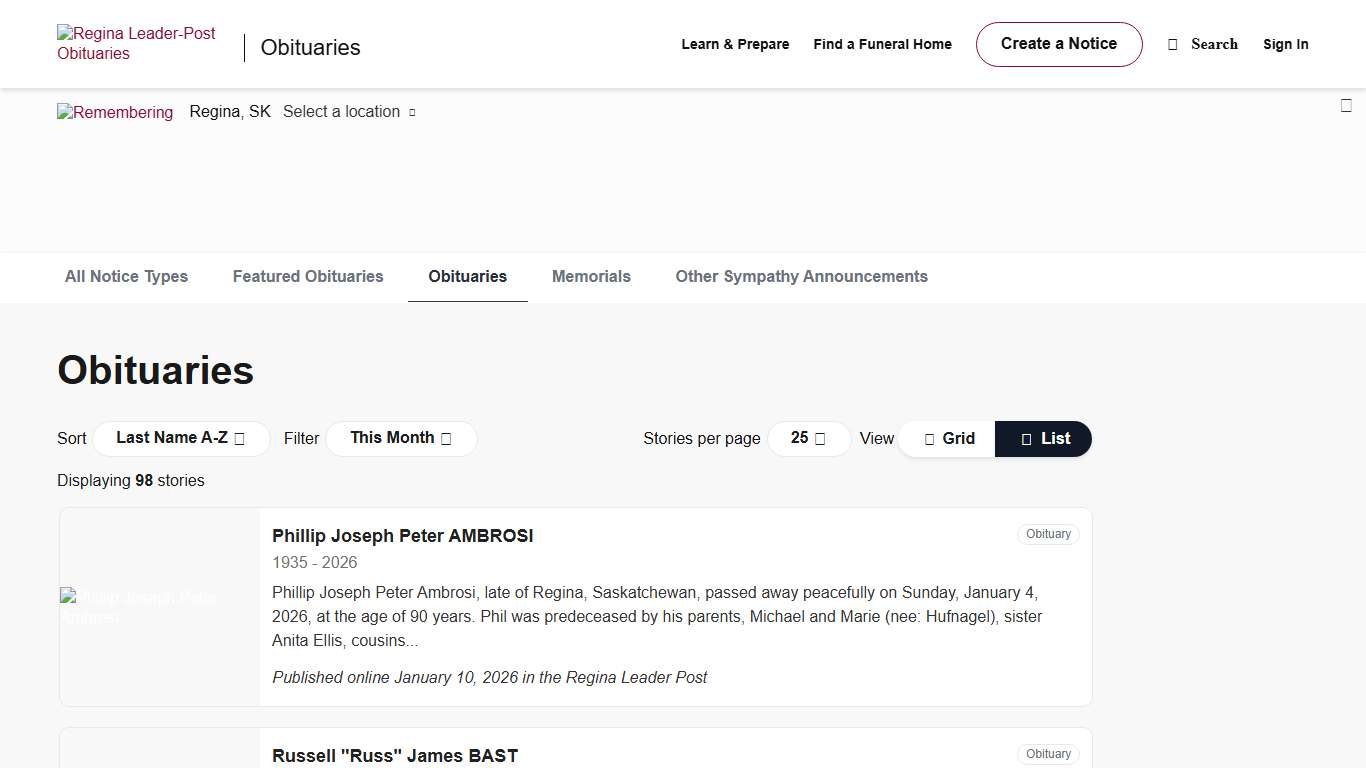Open the Sort Last Name A-Z dropdown

pyautogui.click(x=181, y=438)
